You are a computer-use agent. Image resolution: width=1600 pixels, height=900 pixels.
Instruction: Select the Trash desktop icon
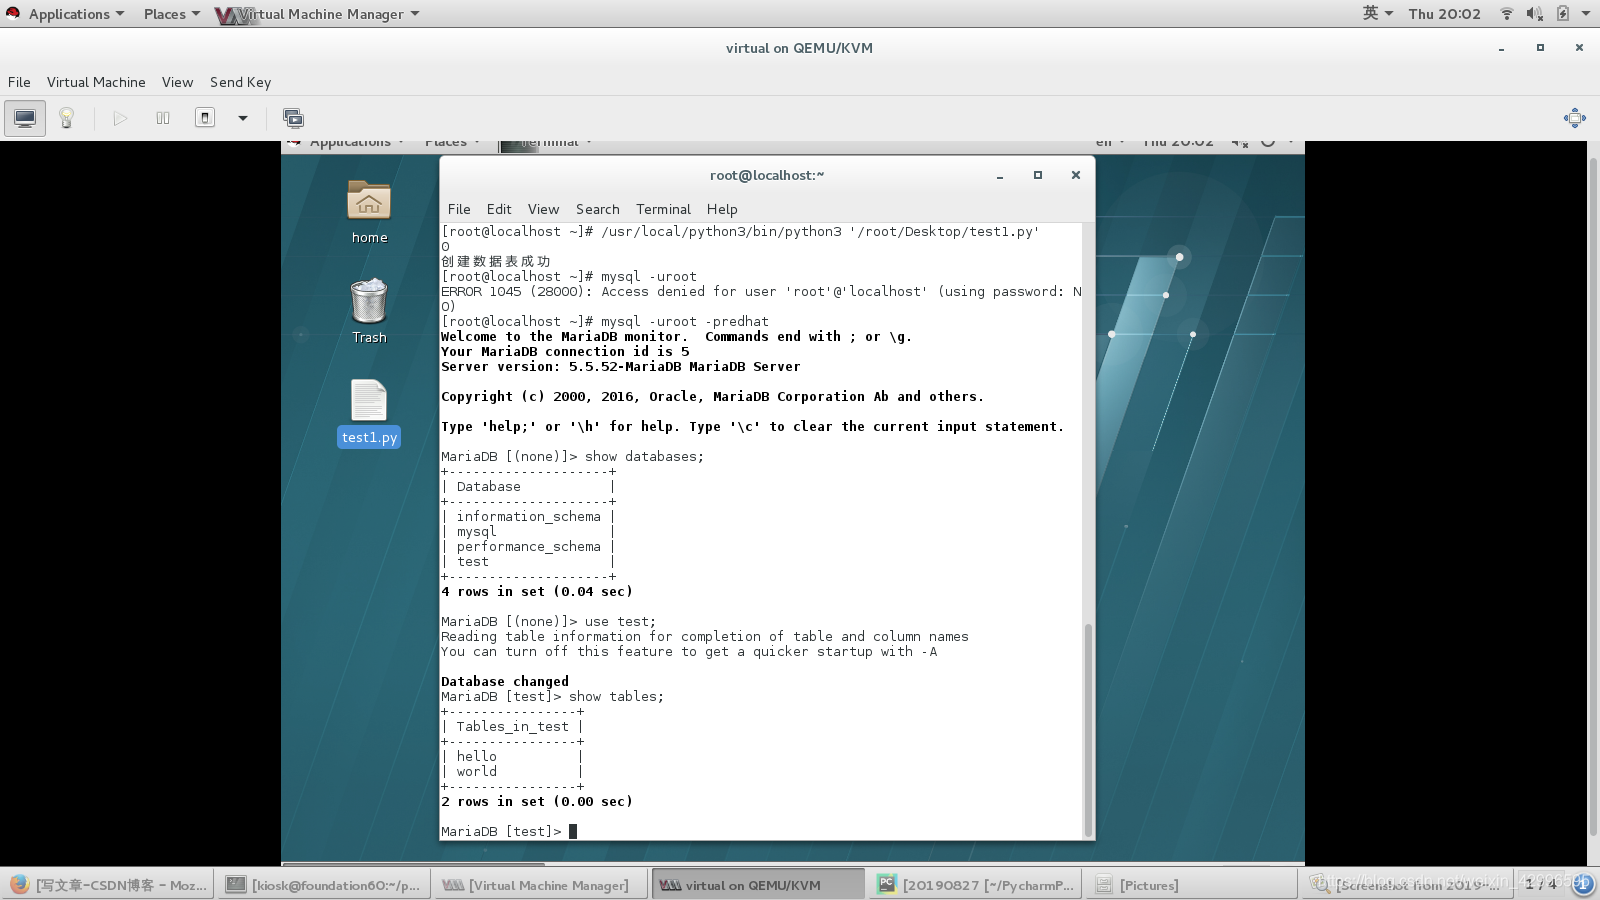click(x=369, y=311)
